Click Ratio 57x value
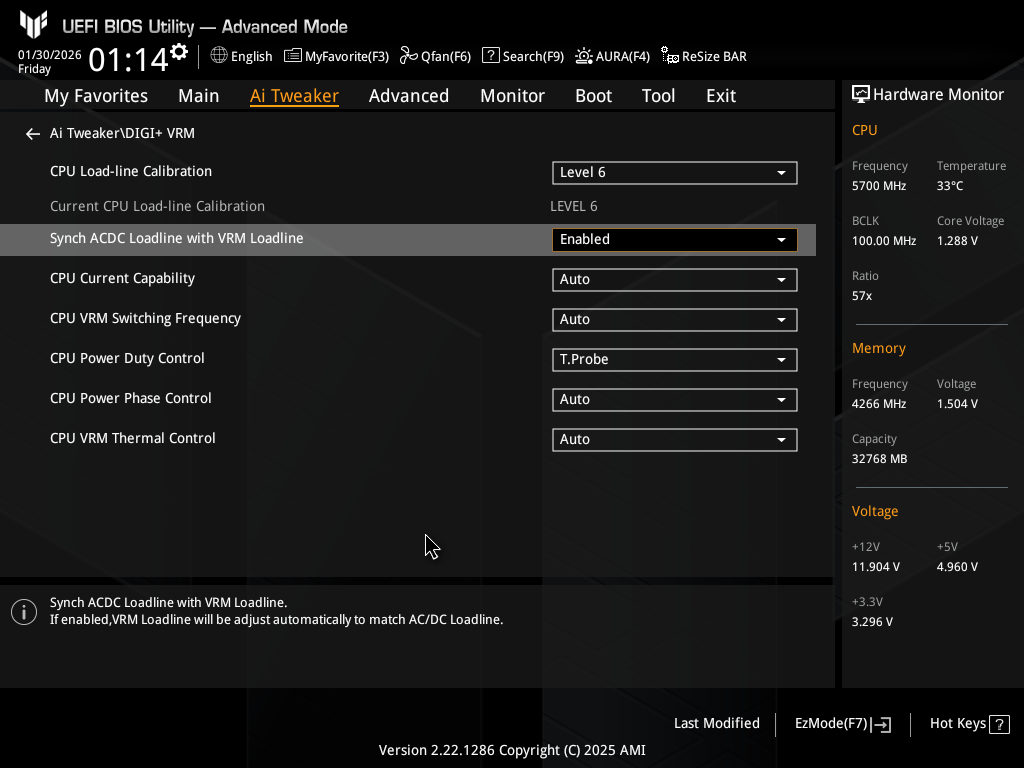Image resolution: width=1024 pixels, height=768 pixels. click(x=861, y=296)
